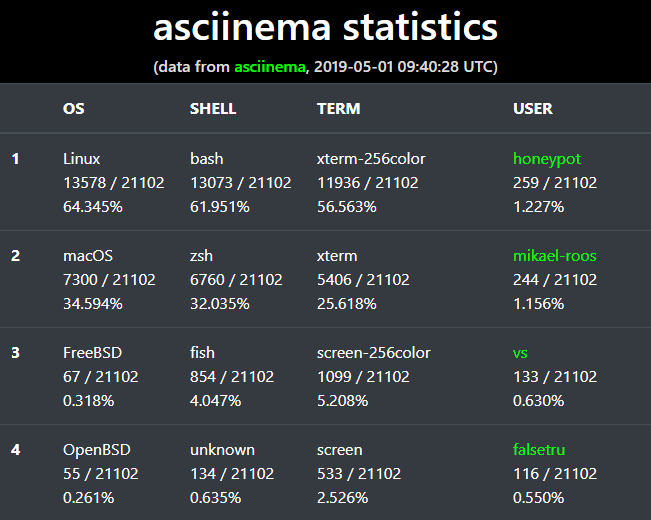Click rank number 4

pyautogui.click(x=15, y=450)
